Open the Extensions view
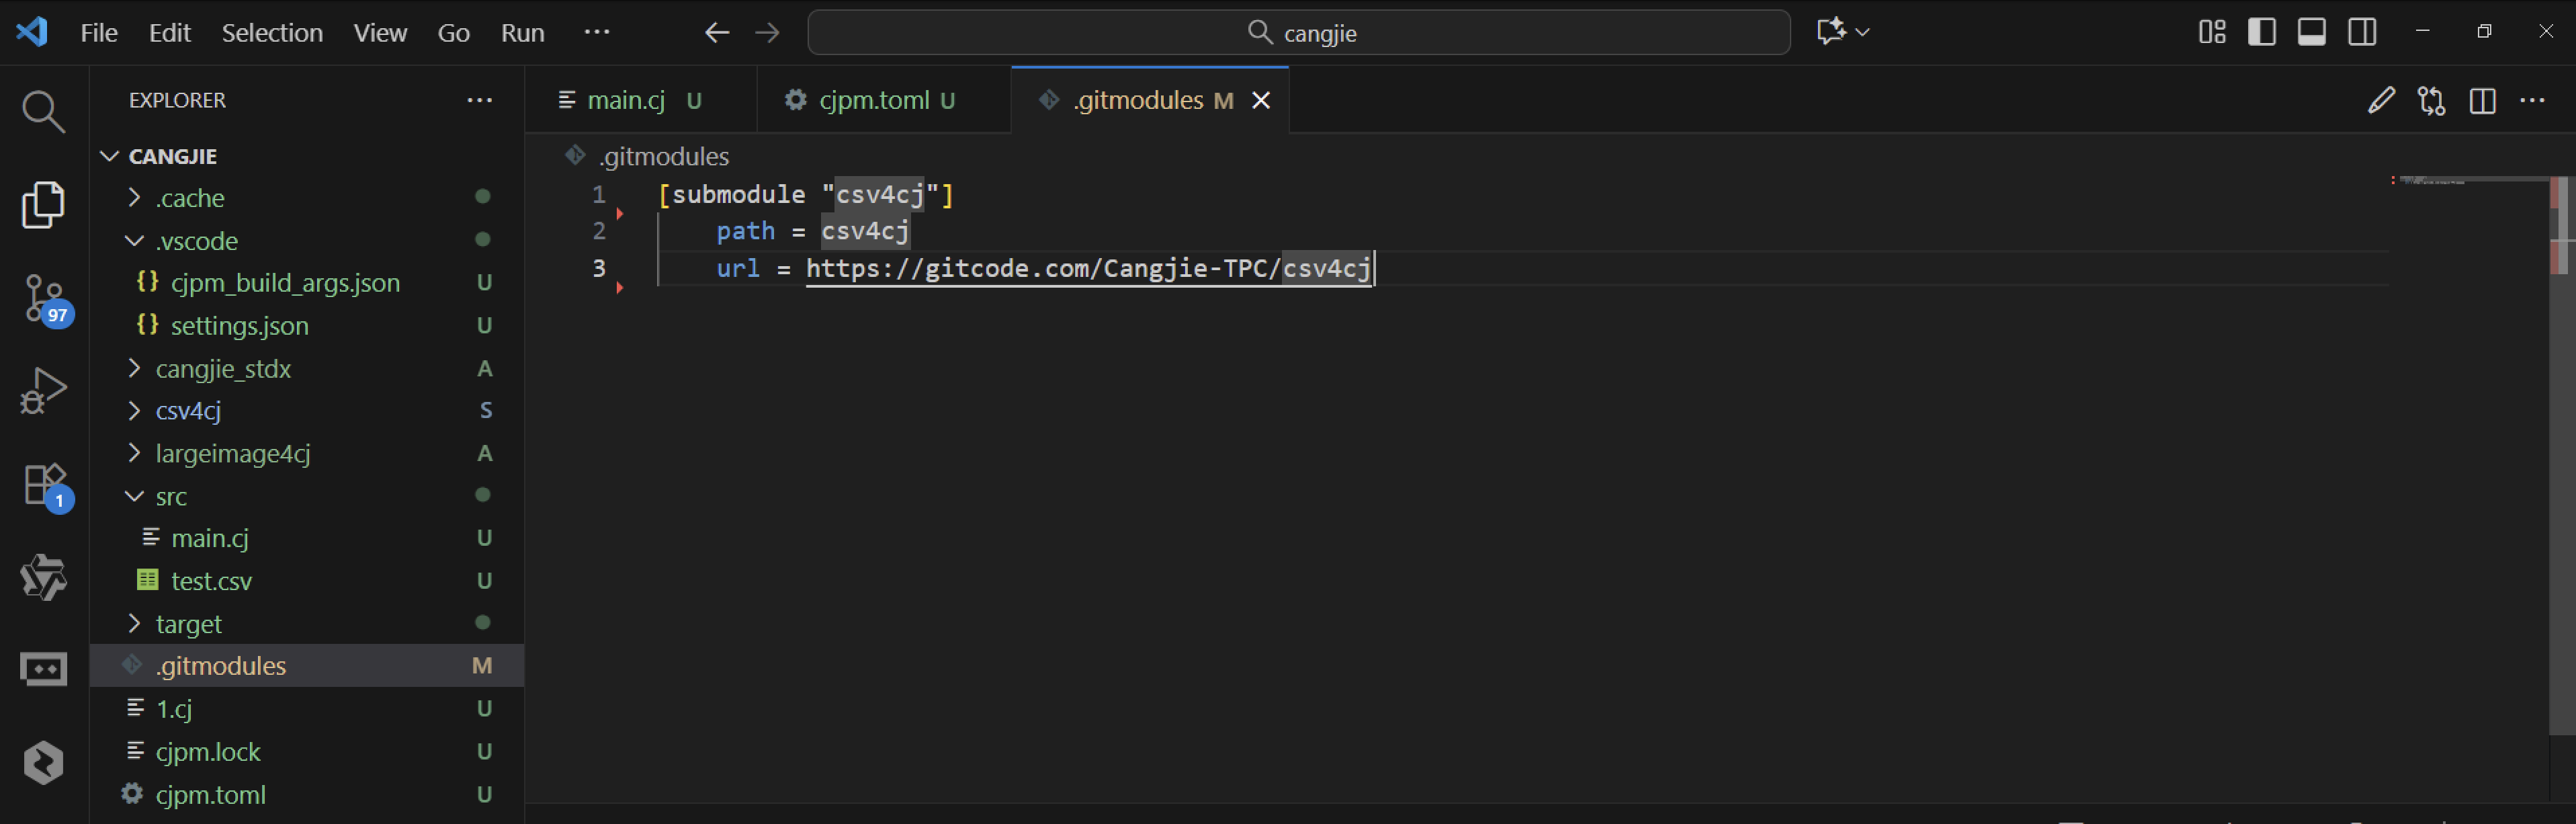 point(43,485)
